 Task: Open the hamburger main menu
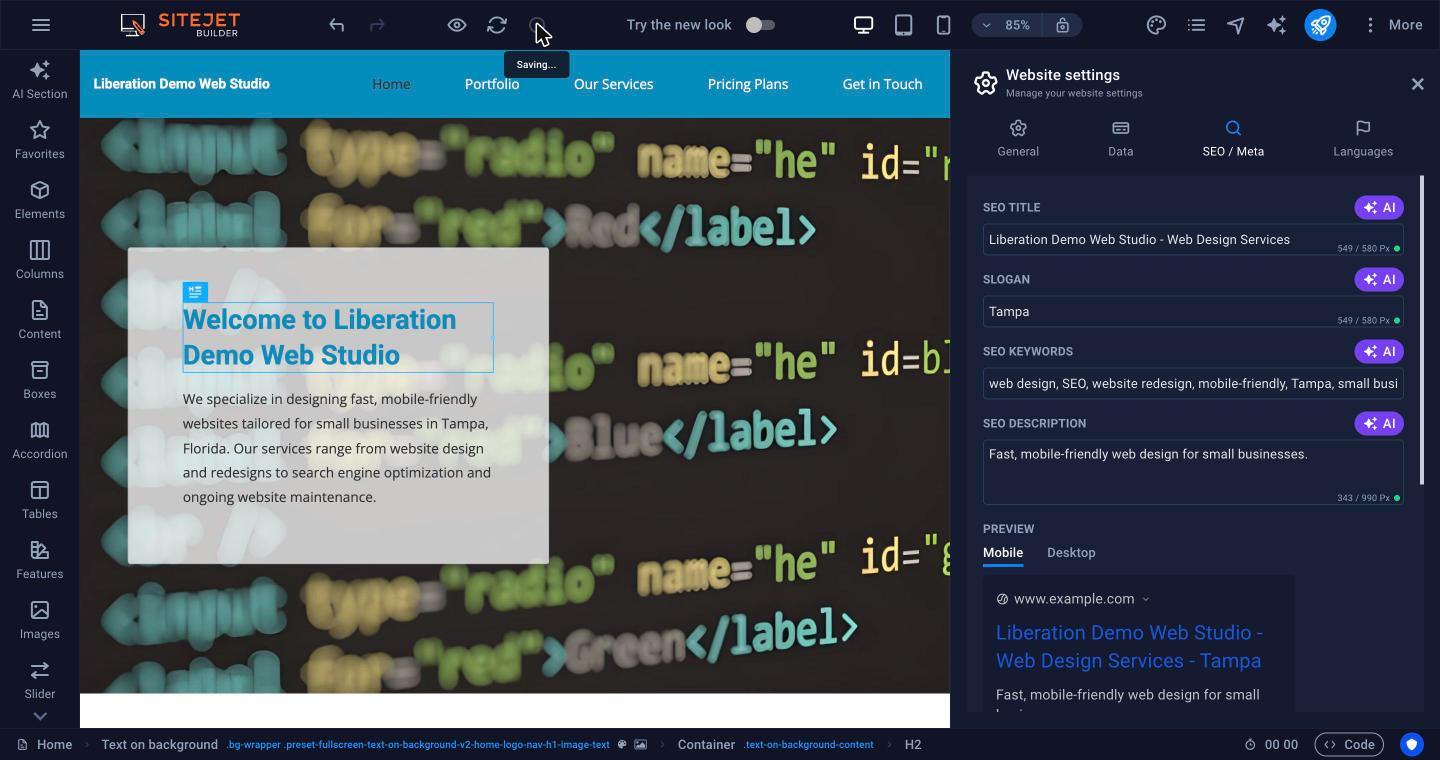pyautogui.click(x=41, y=25)
